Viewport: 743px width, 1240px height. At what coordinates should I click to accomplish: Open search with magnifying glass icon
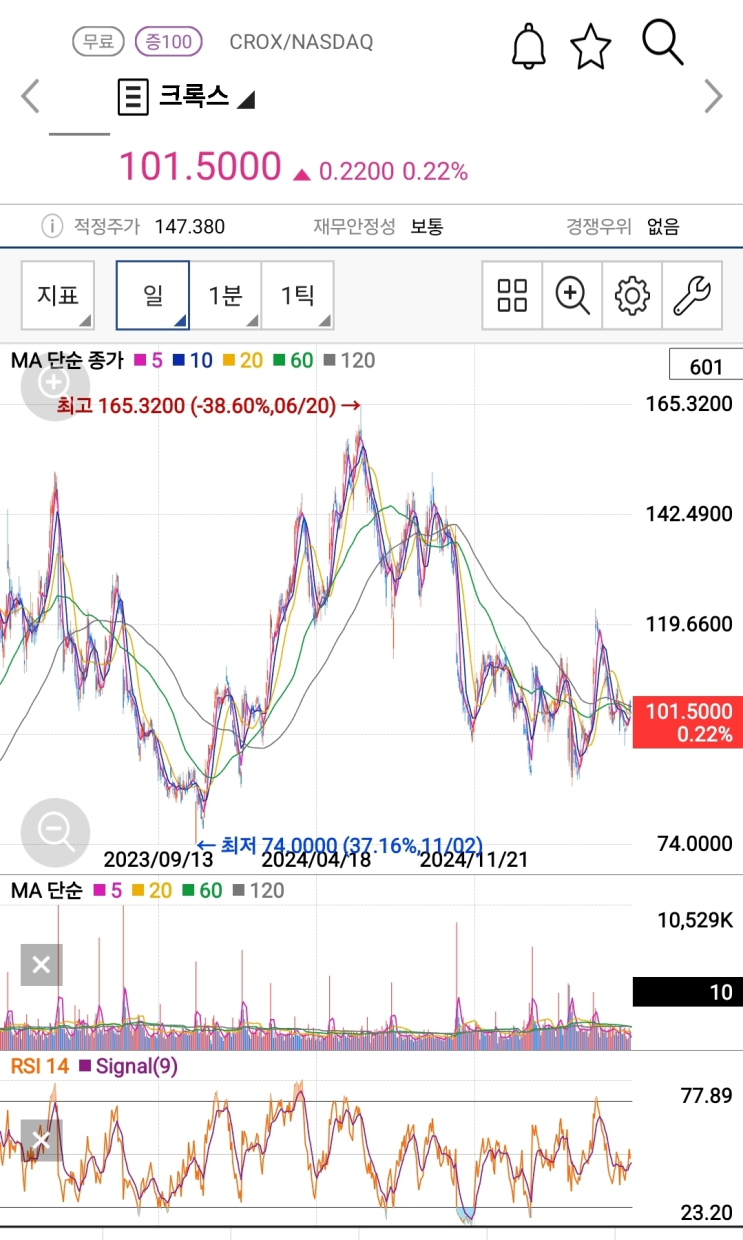[662, 43]
